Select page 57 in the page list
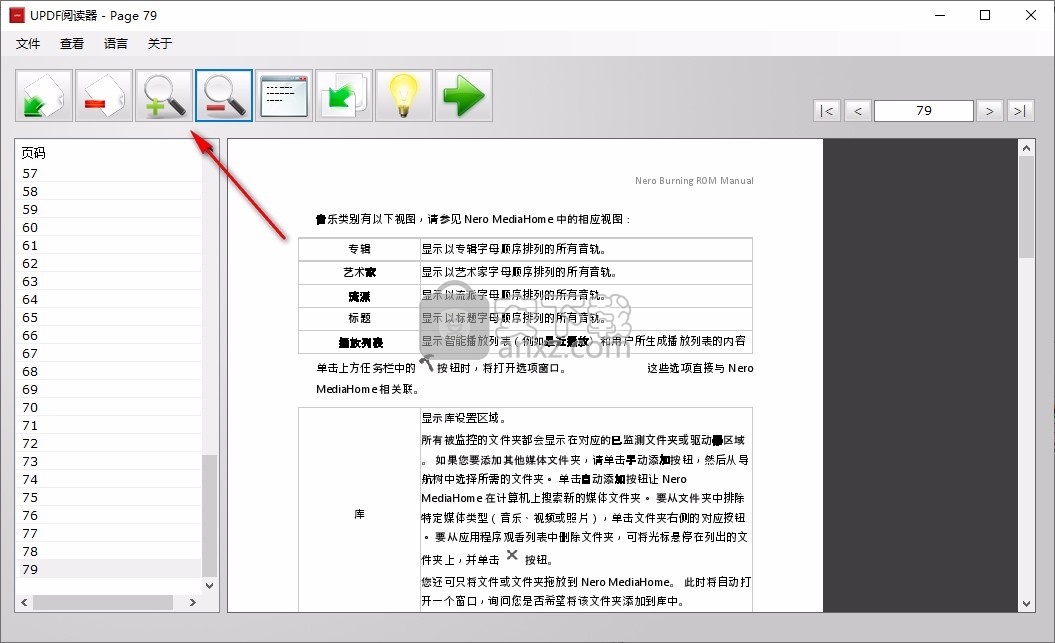 pos(108,174)
